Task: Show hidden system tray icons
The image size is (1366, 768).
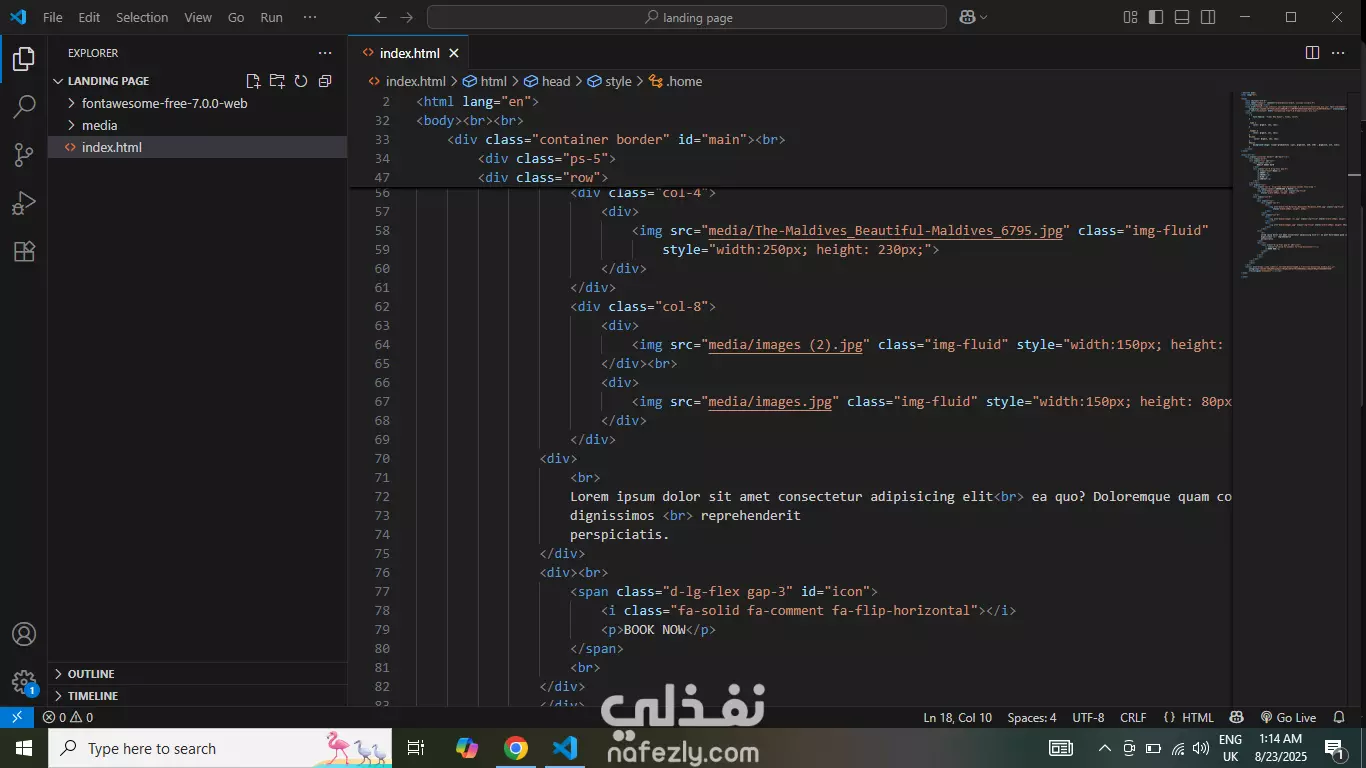Action: click(x=1105, y=748)
